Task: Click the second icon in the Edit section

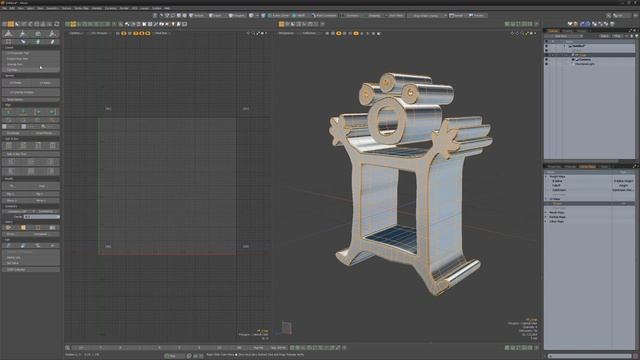Action: [23, 245]
